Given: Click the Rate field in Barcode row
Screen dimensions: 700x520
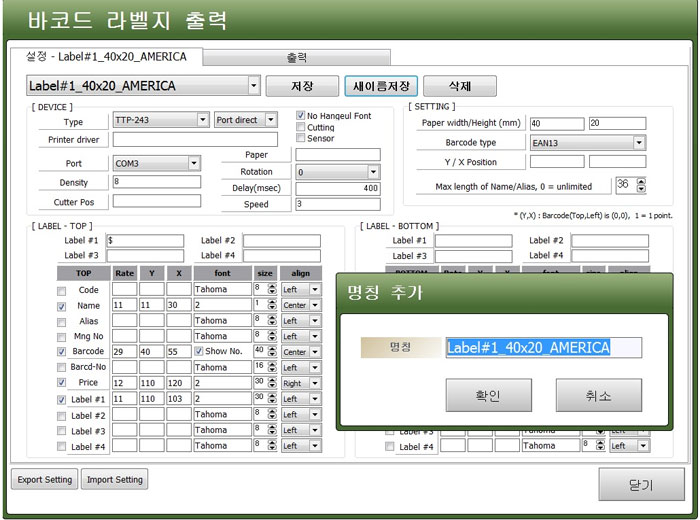Looking at the screenshot, I should point(125,351).
